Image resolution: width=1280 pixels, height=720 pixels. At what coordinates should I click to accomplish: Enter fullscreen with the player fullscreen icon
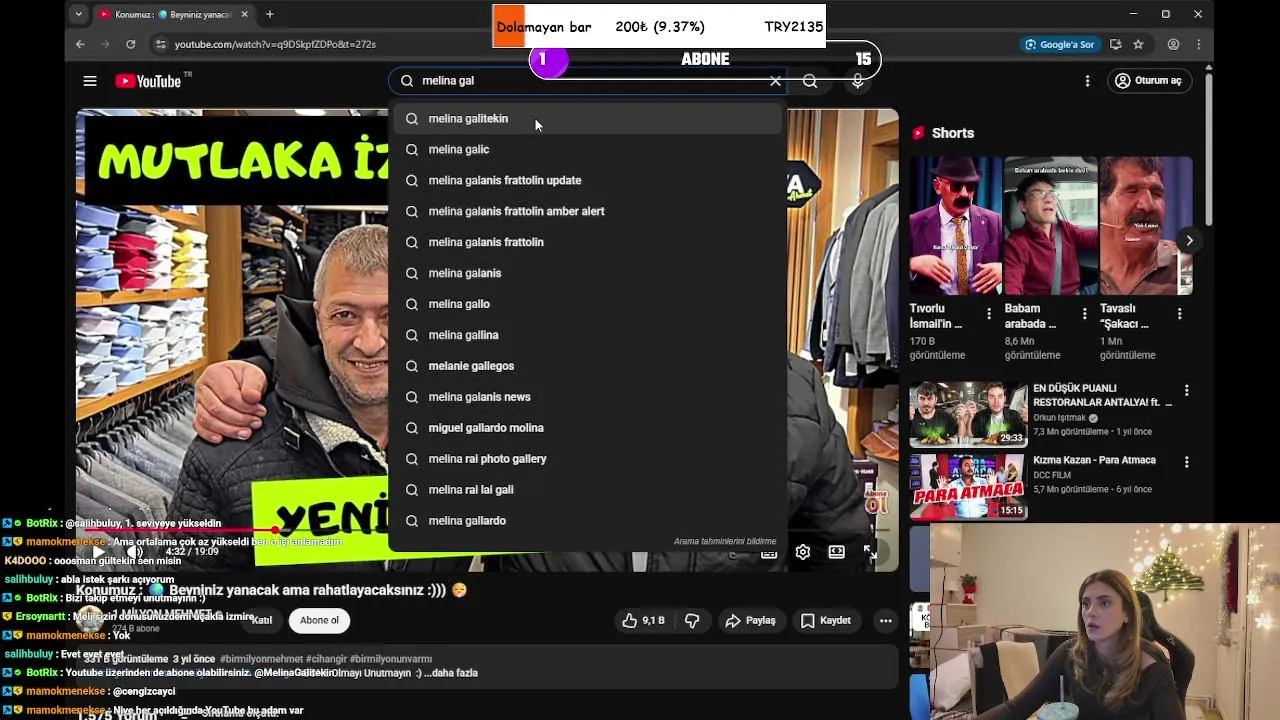pyautogui.click(x=870, y=552)
